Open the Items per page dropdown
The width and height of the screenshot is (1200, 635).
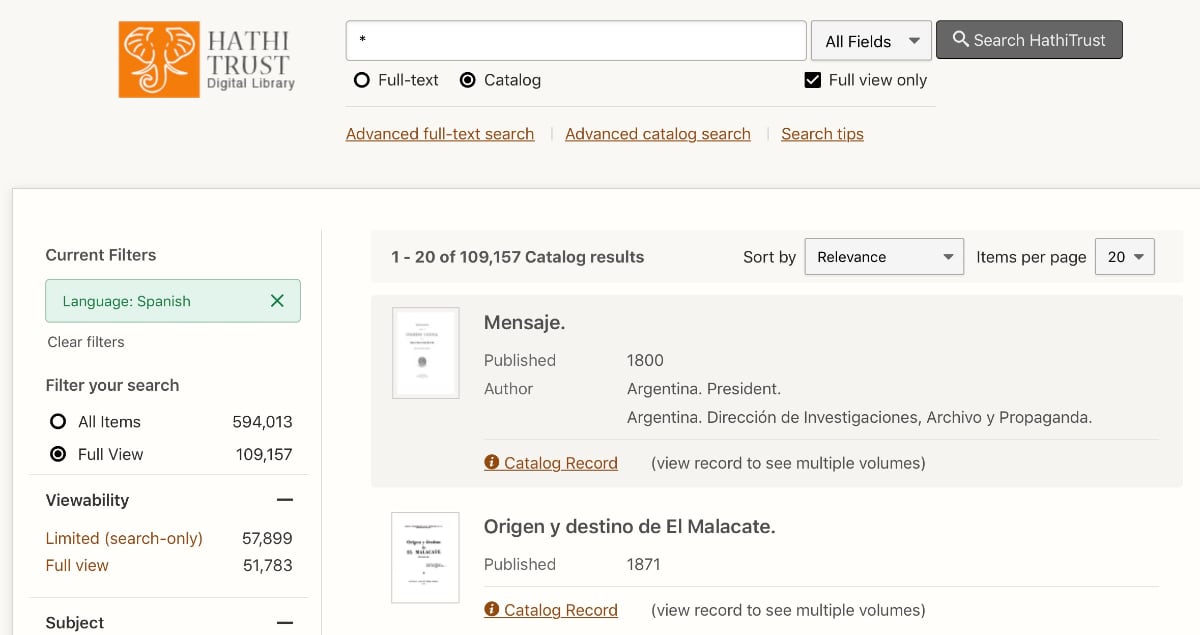1125,257
